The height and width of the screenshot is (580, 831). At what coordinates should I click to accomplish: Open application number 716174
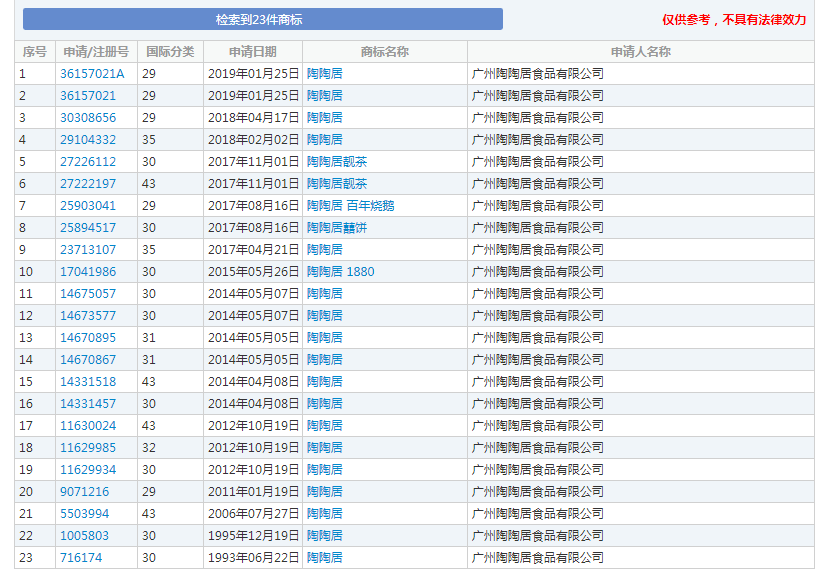[81, 558]
